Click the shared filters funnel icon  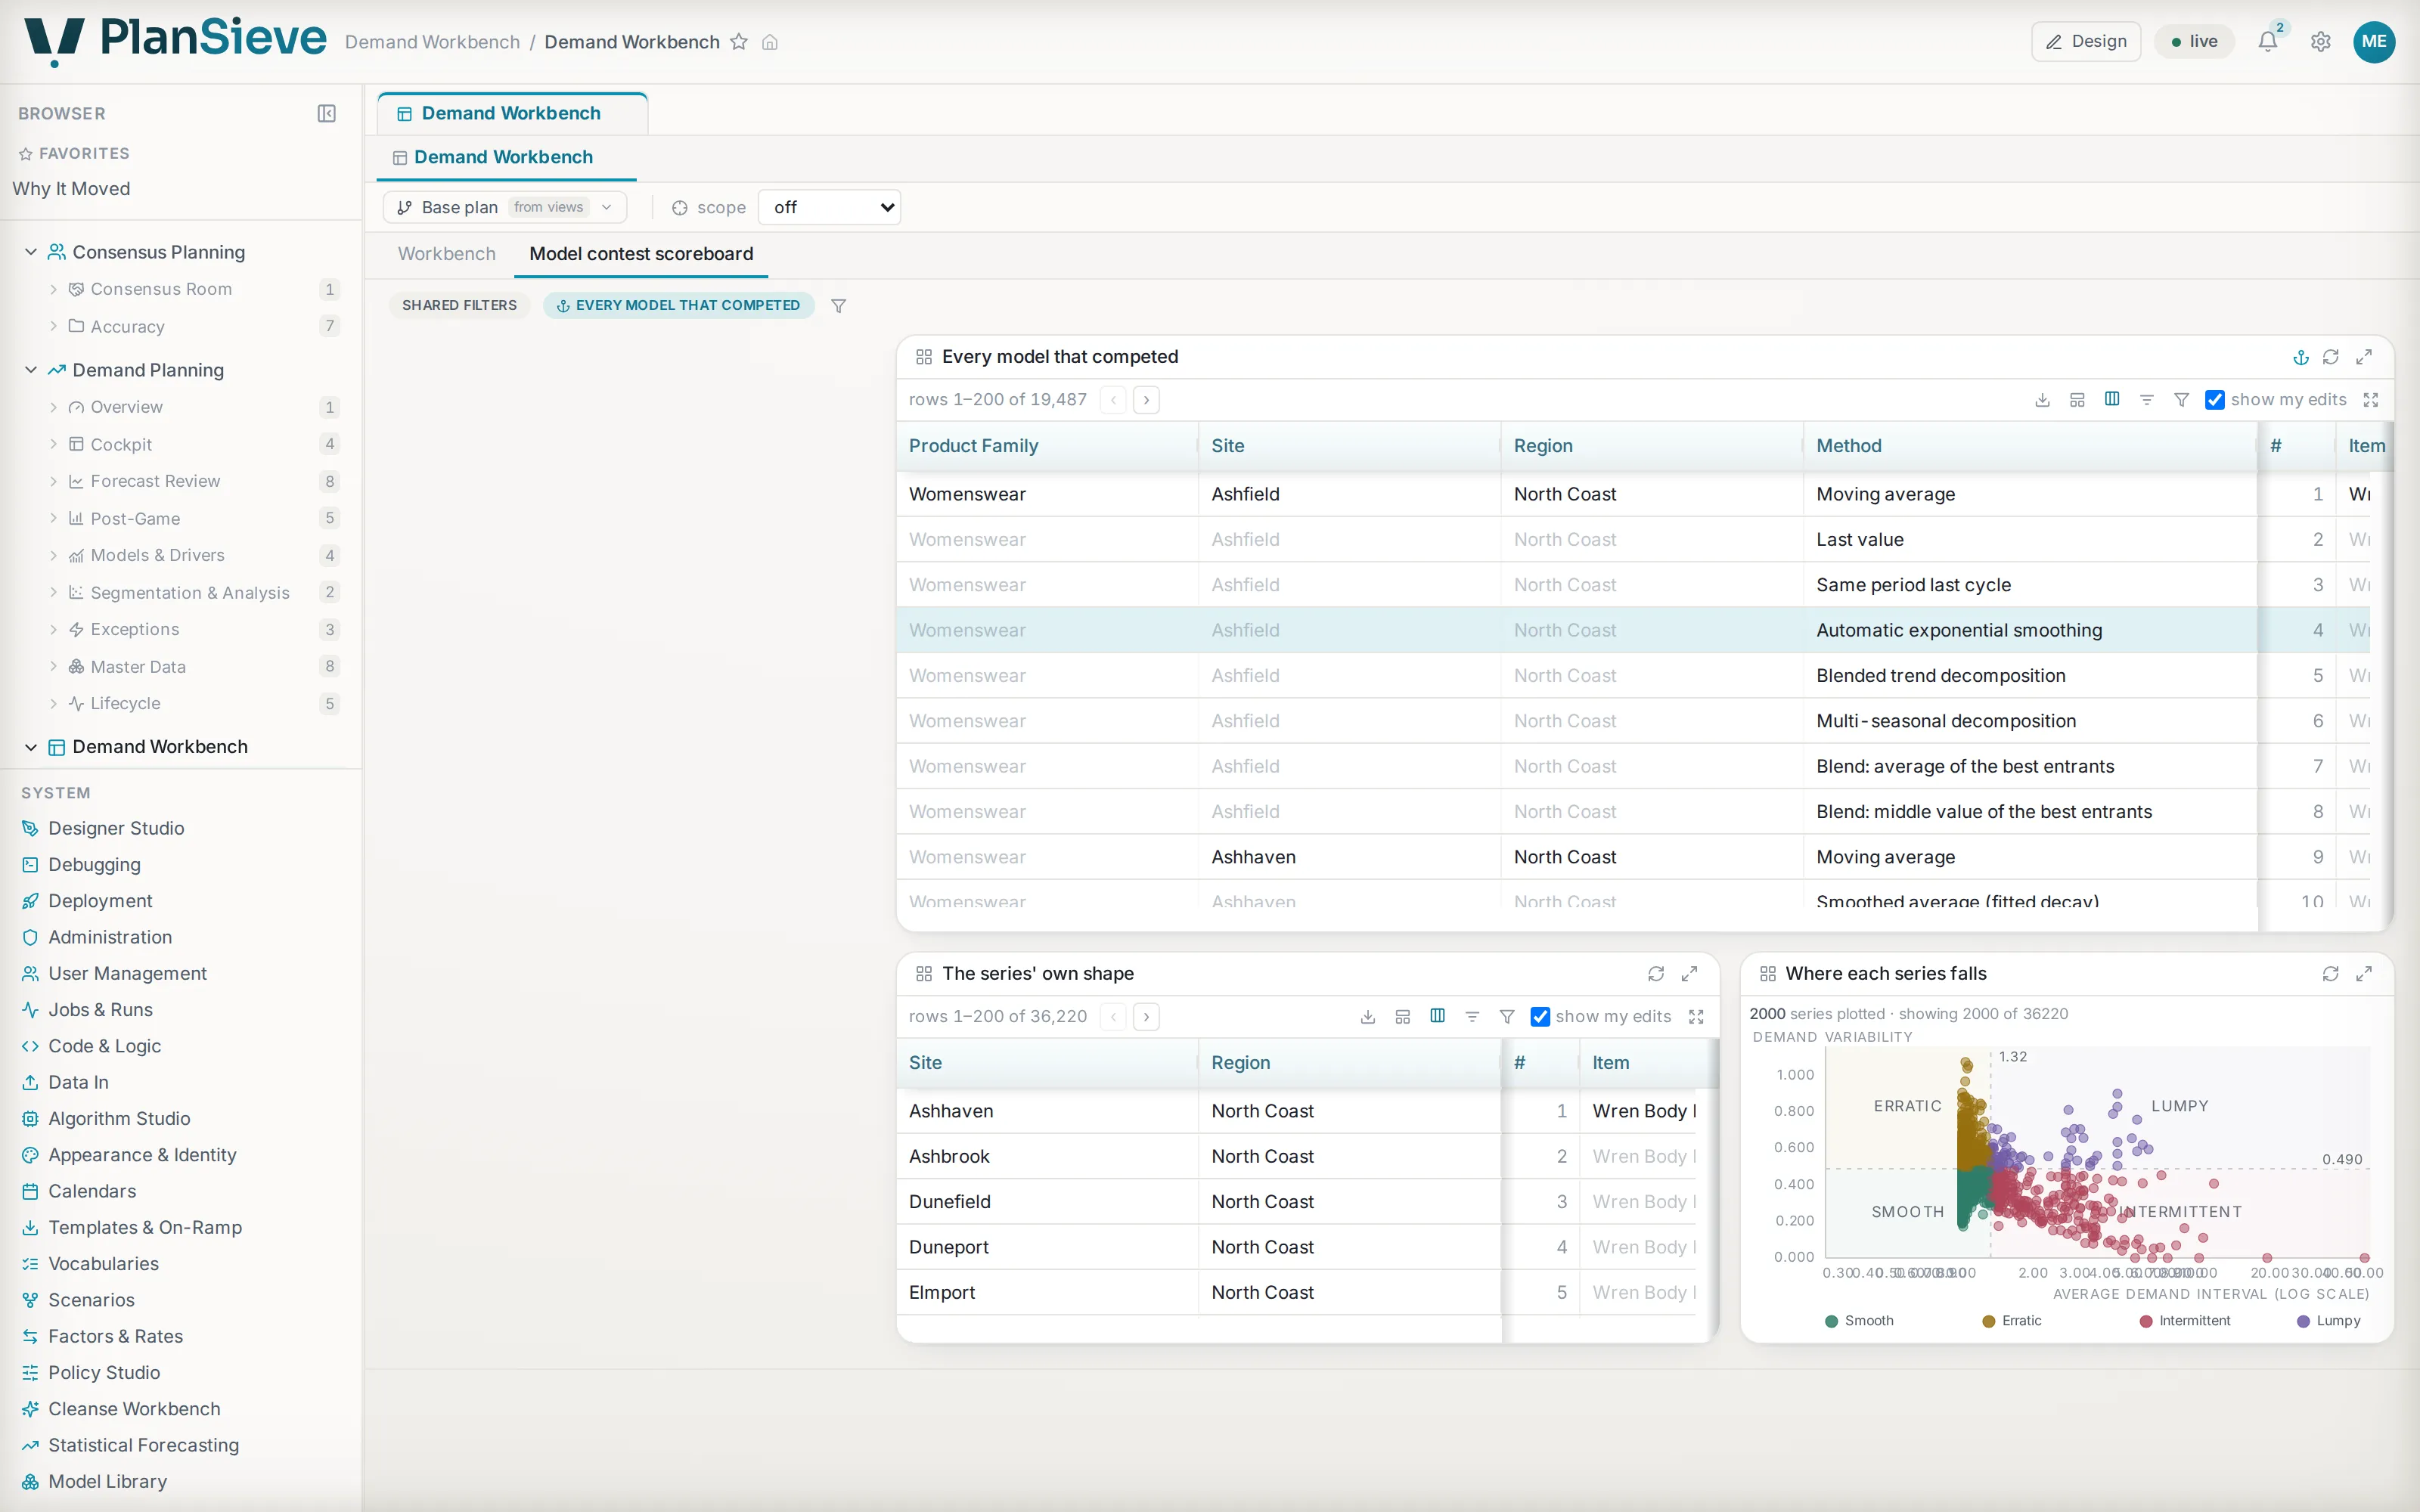coord(839,306)
